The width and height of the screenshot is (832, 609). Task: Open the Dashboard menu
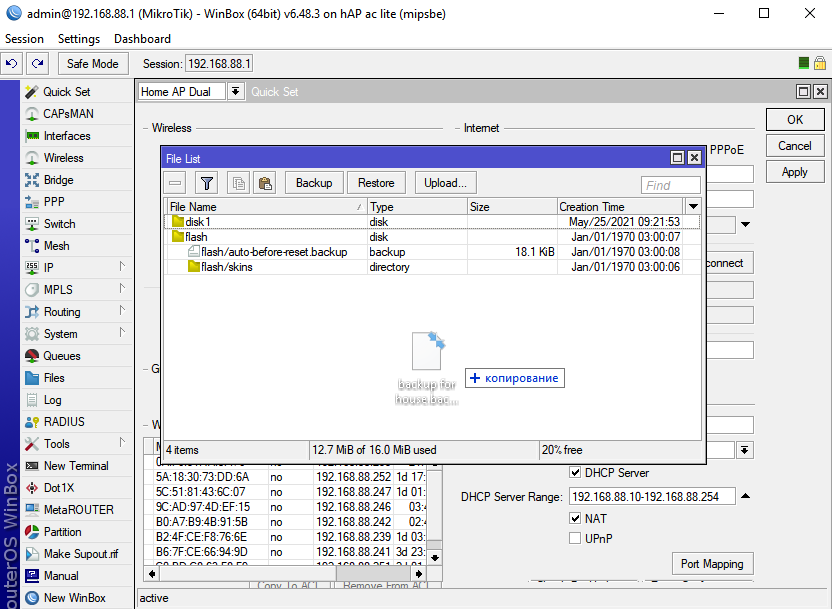click(142, 39)
